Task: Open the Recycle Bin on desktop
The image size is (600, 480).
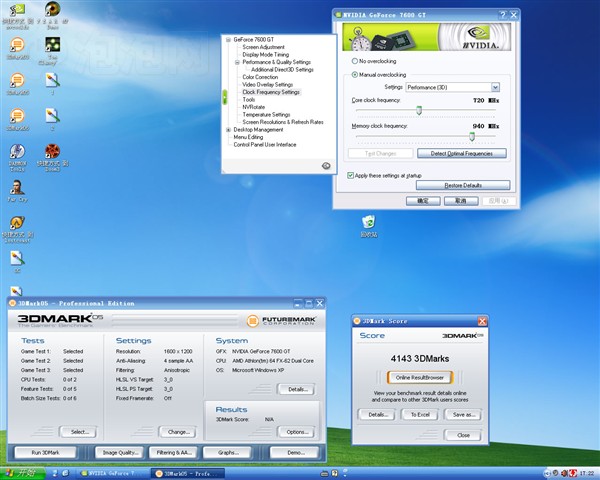Action: coord(368,222)
